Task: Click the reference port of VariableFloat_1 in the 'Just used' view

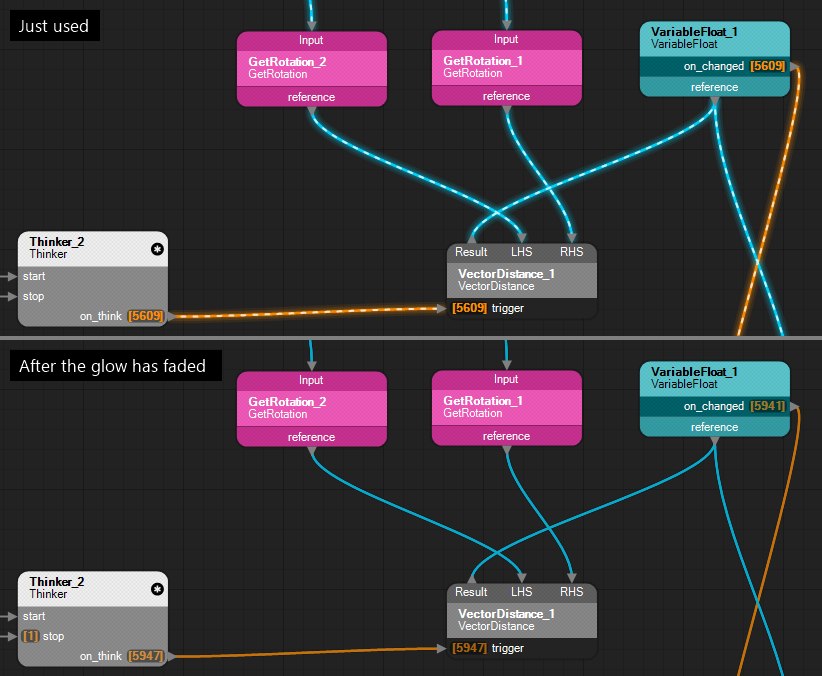Action: point(715,87)
